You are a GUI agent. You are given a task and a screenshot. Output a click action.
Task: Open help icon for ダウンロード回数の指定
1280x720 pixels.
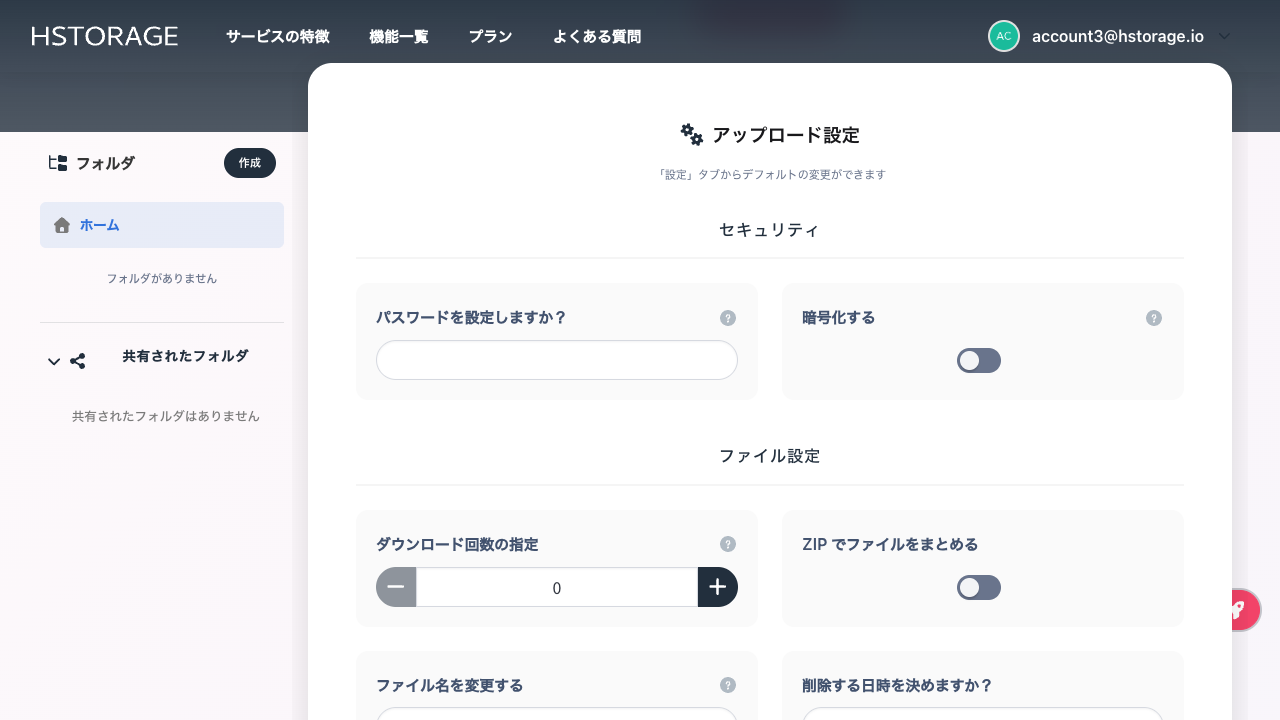click(728, 544)
